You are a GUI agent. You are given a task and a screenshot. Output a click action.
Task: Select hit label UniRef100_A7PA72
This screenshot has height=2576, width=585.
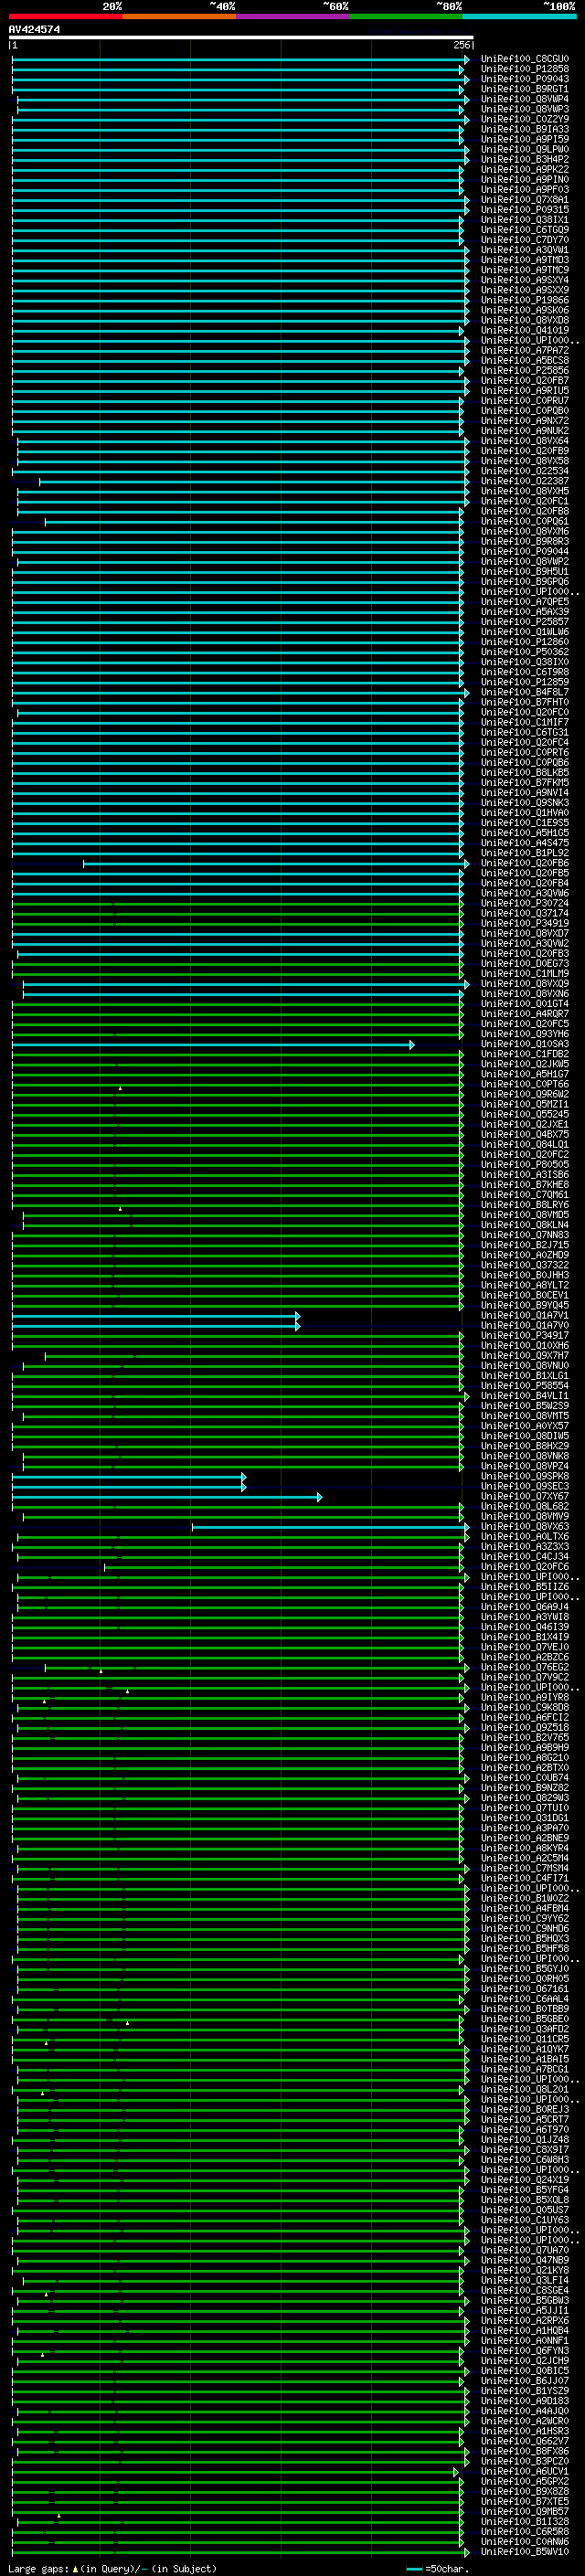tap(524, 351)
